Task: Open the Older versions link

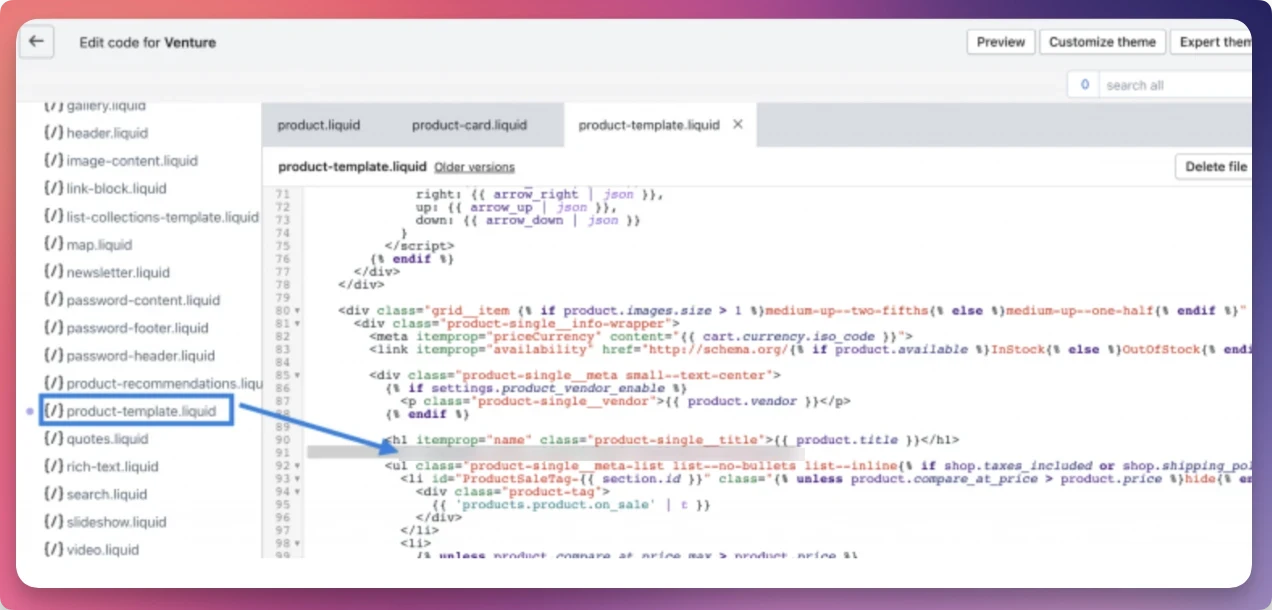Action: coord(474,167)
